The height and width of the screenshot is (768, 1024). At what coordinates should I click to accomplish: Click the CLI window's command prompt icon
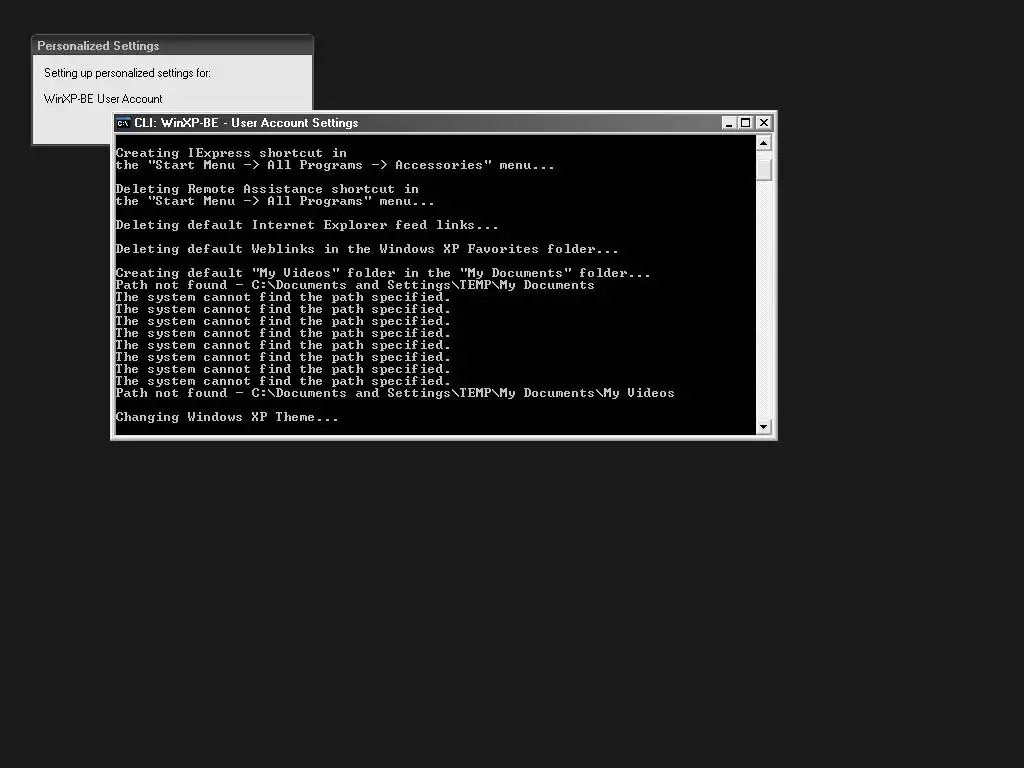[x=123, y=123]
